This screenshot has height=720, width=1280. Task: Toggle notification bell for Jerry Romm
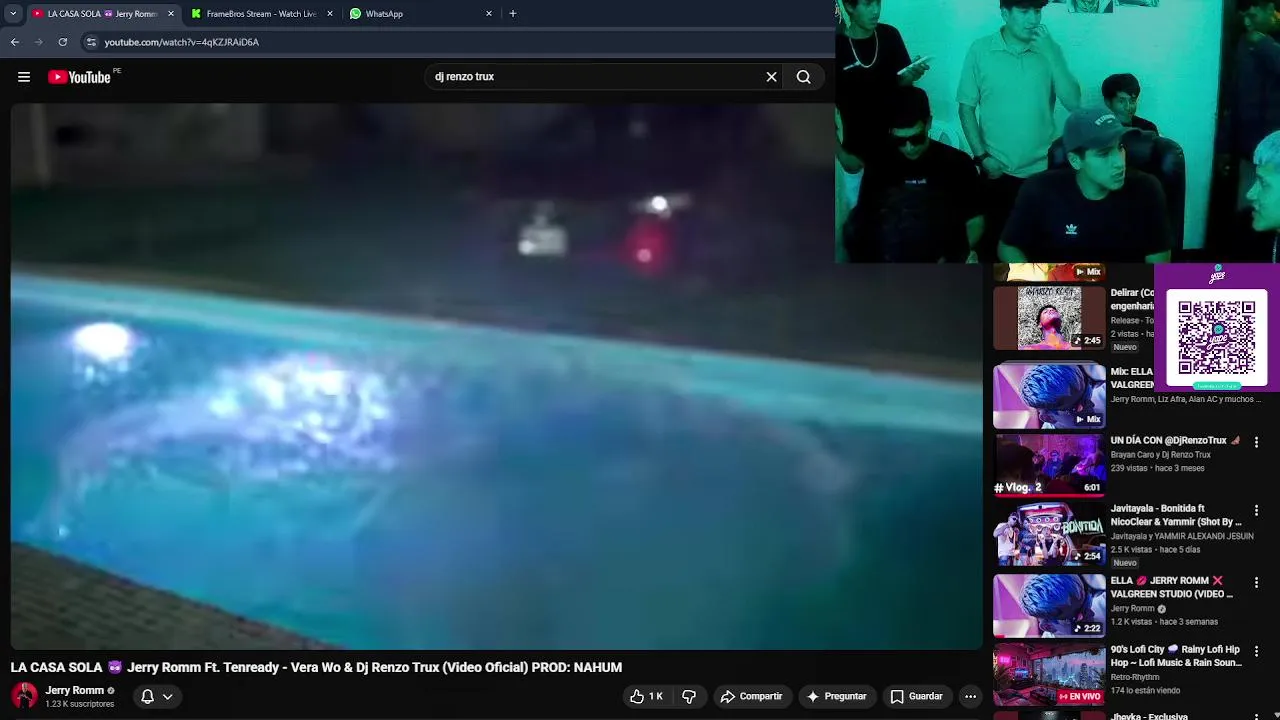coord(147,696)
